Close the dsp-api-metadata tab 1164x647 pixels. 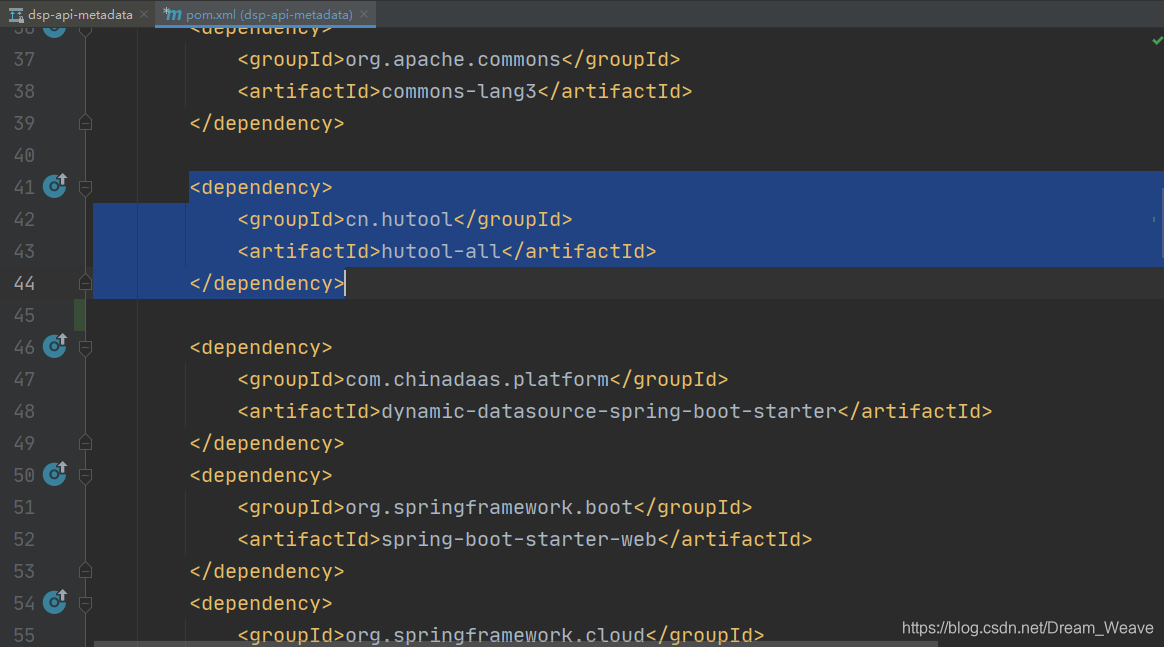[x=144, y=15]
